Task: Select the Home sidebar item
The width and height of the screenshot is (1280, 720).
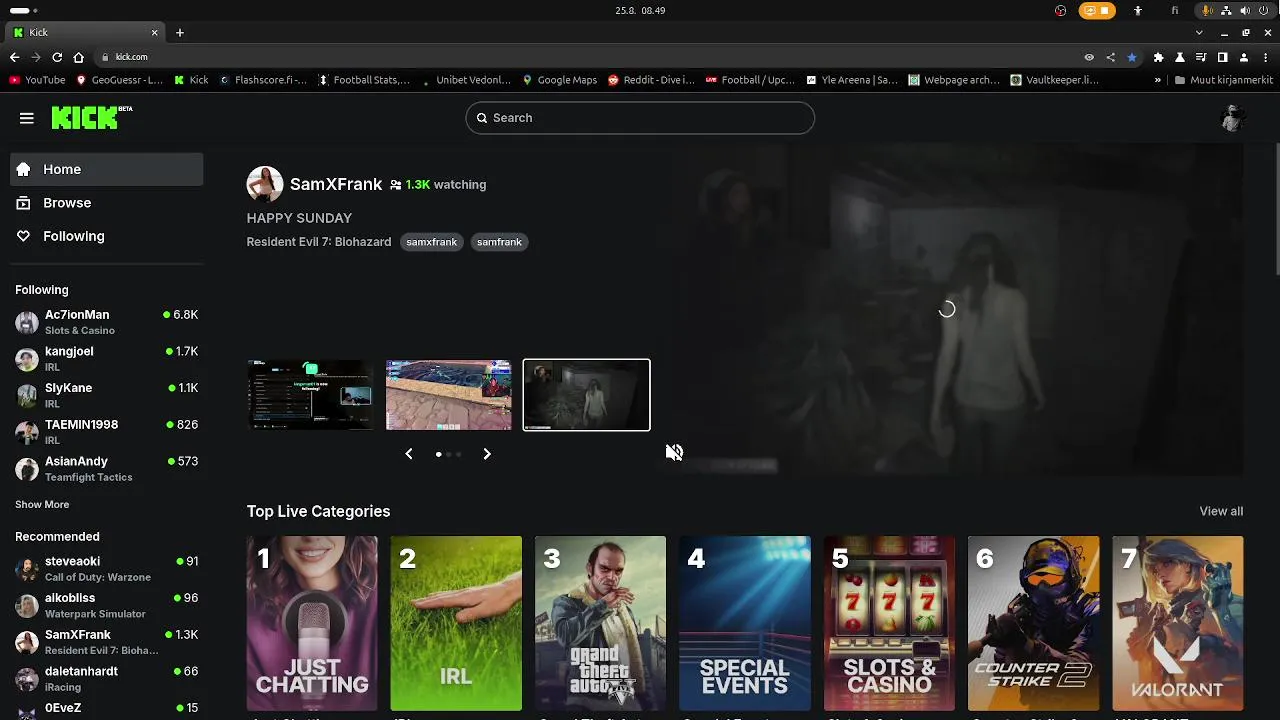Action: (106, 169)
